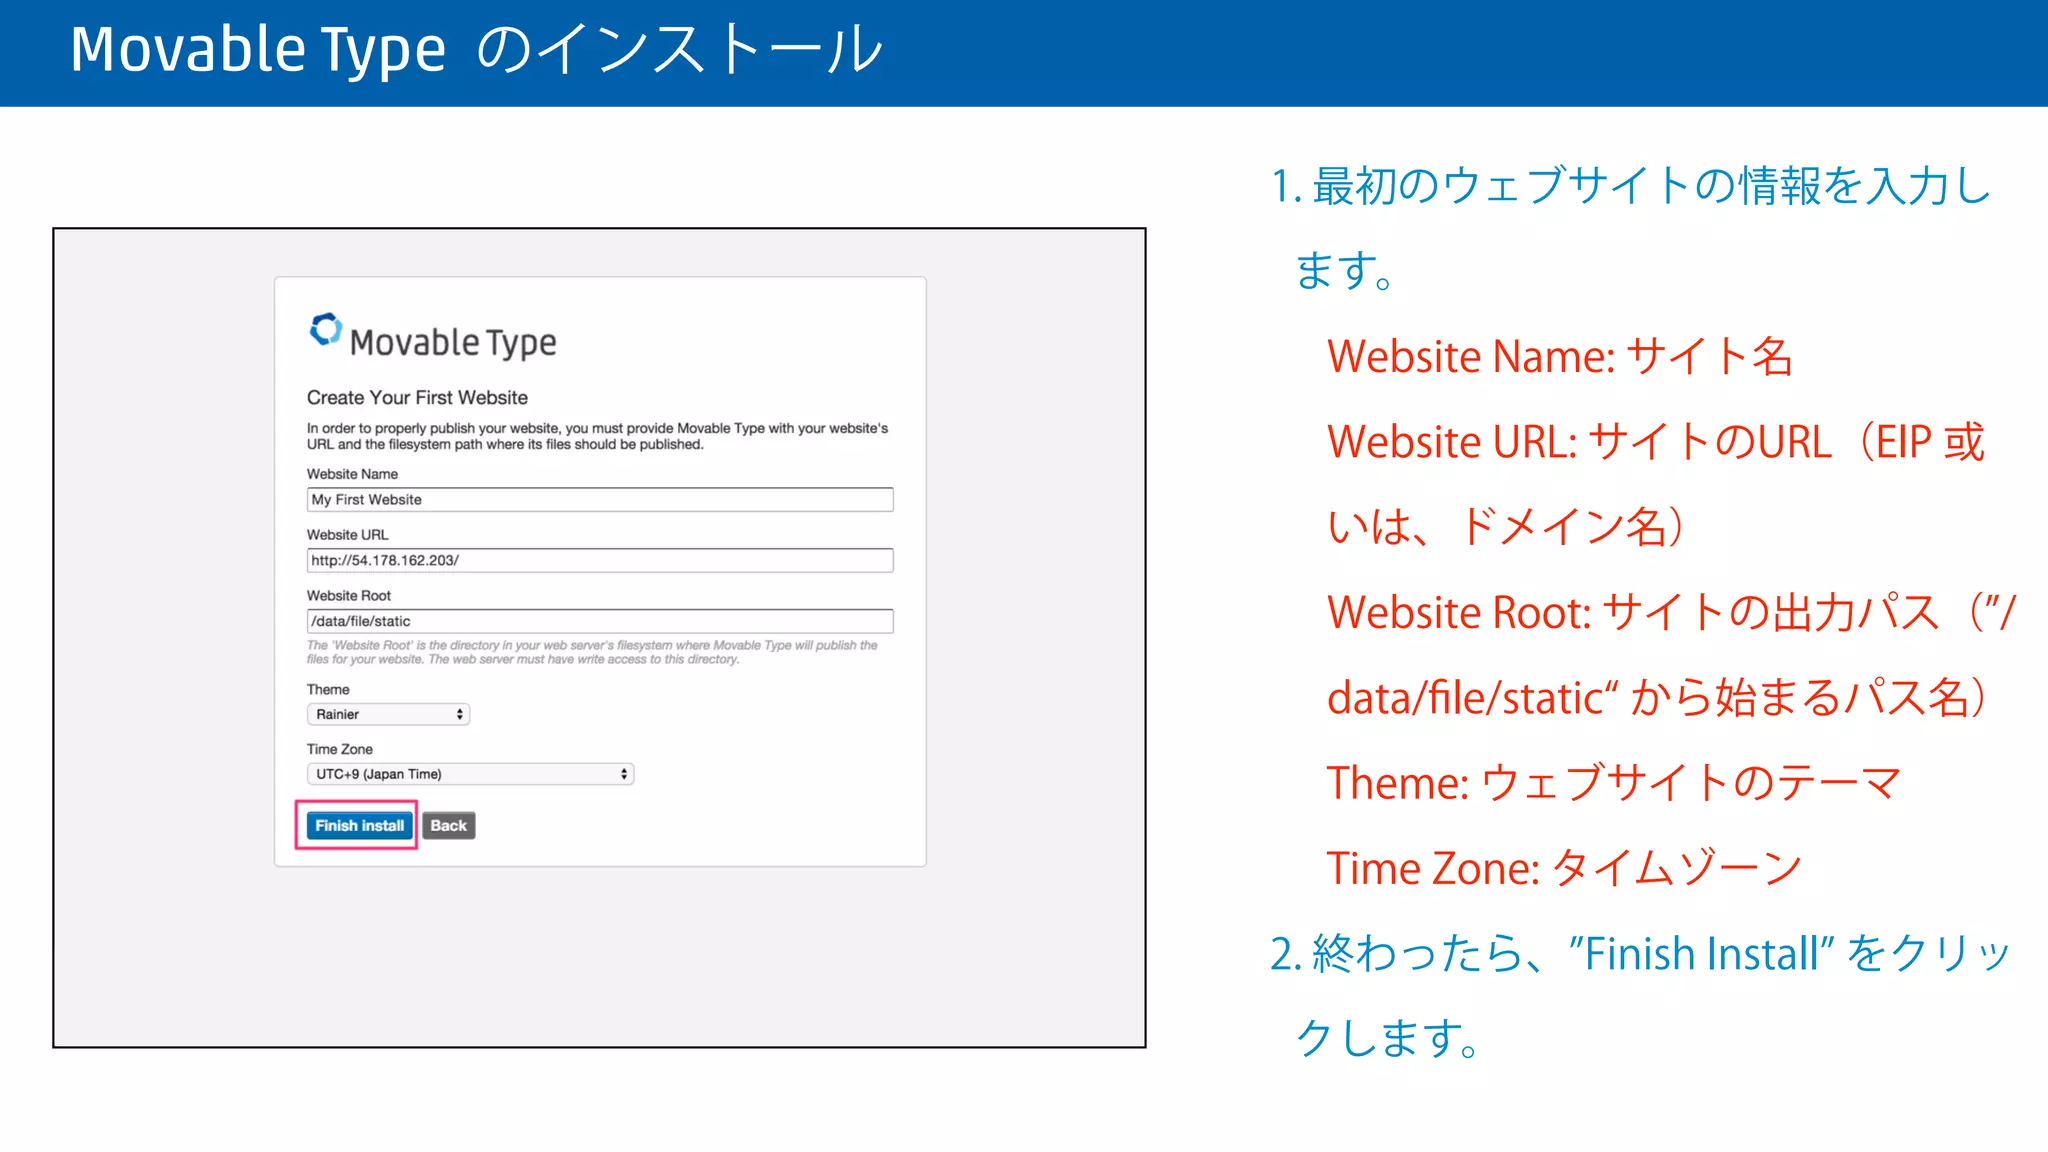Screen dimensions: 2048x1152
Task: Click the 'Time Zone' label text
Action: (x=339, y=749)
